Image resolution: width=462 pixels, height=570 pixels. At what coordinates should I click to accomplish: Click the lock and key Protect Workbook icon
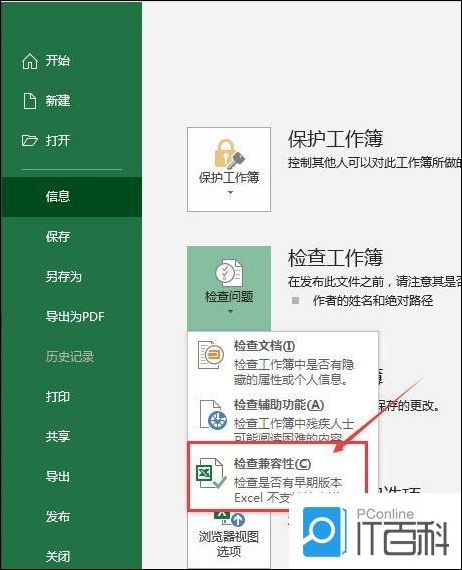point(229,154)
